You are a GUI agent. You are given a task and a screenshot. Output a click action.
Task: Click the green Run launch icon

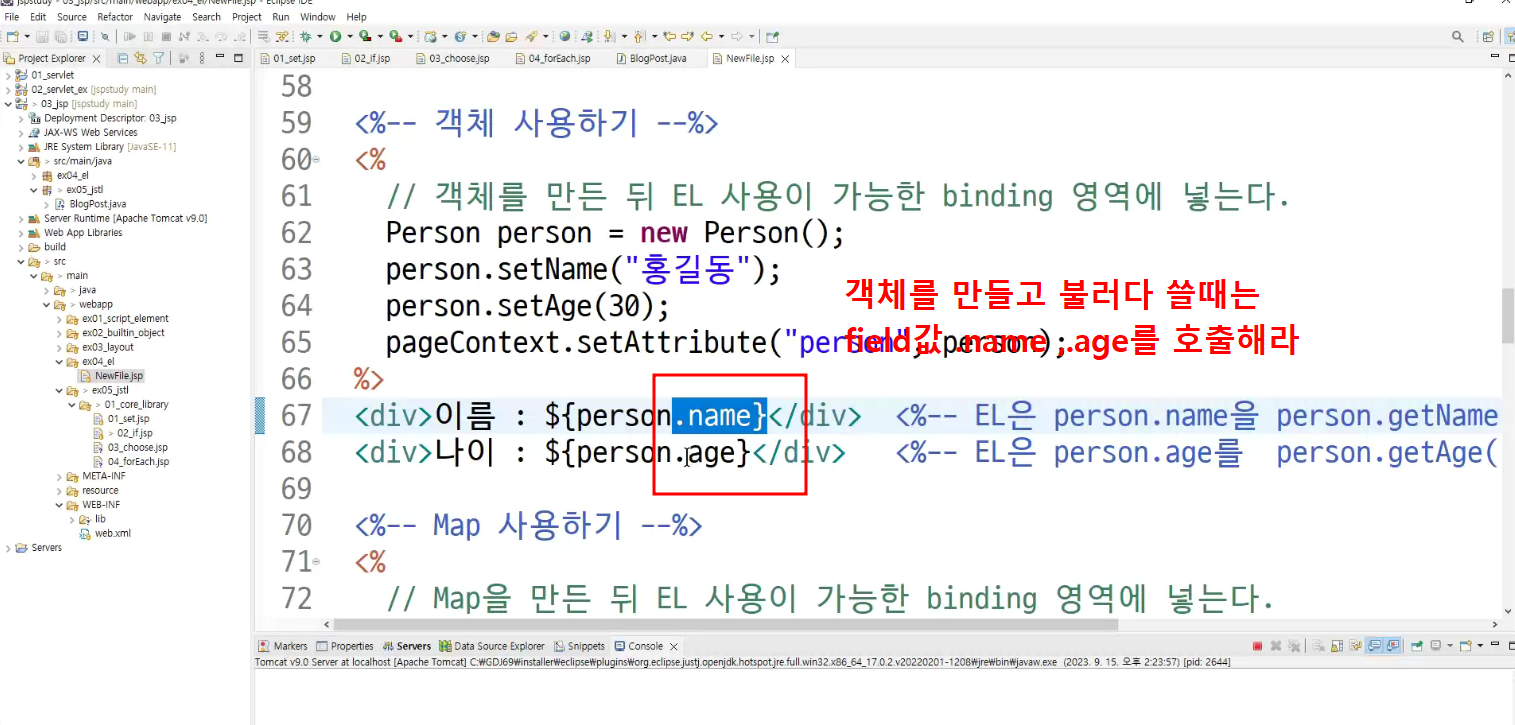click(x=335, y=36)
